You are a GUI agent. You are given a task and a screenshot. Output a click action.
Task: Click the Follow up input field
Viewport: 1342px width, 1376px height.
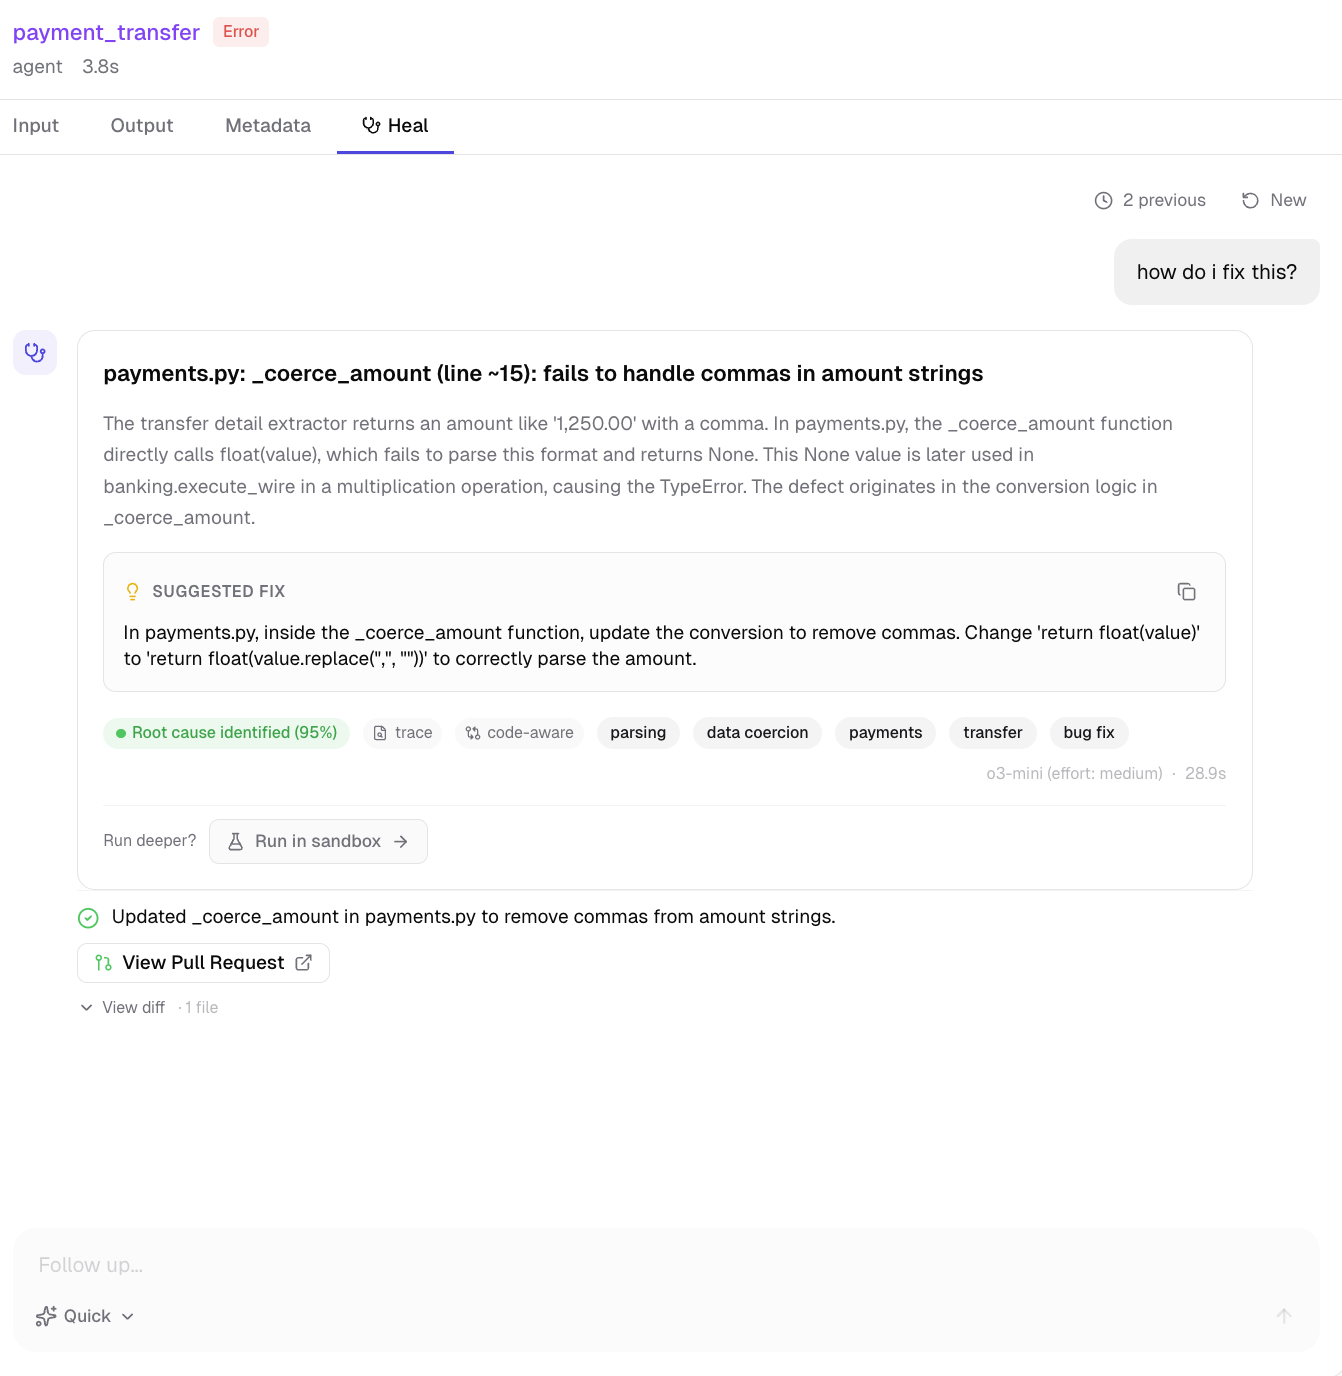coord(400,1264)
